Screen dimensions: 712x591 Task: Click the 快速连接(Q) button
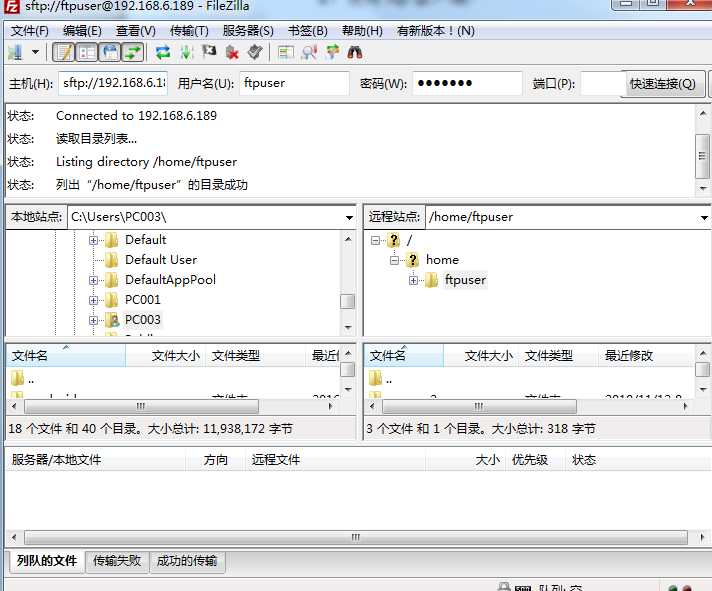663,84
